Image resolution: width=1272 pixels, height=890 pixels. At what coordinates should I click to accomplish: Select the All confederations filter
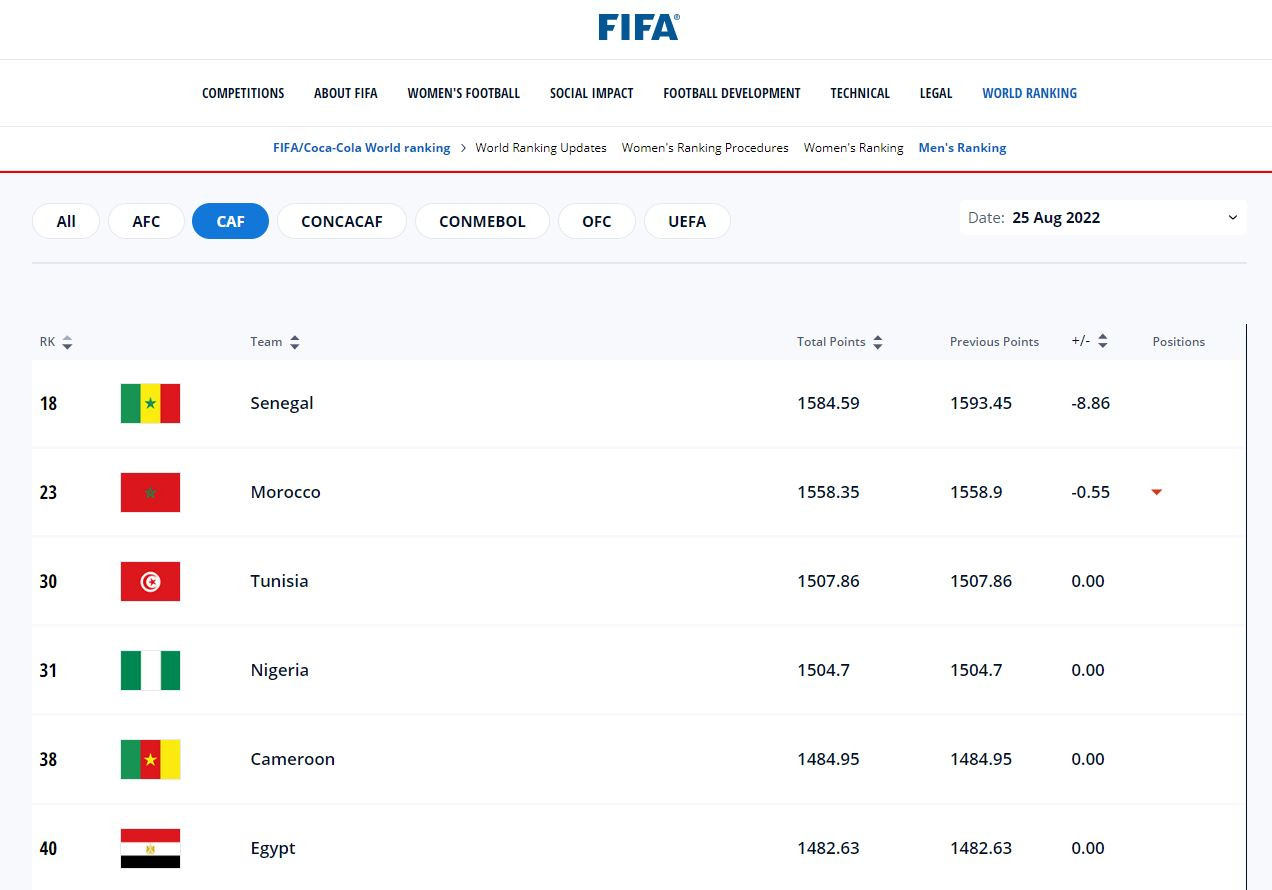coord(66,221)
